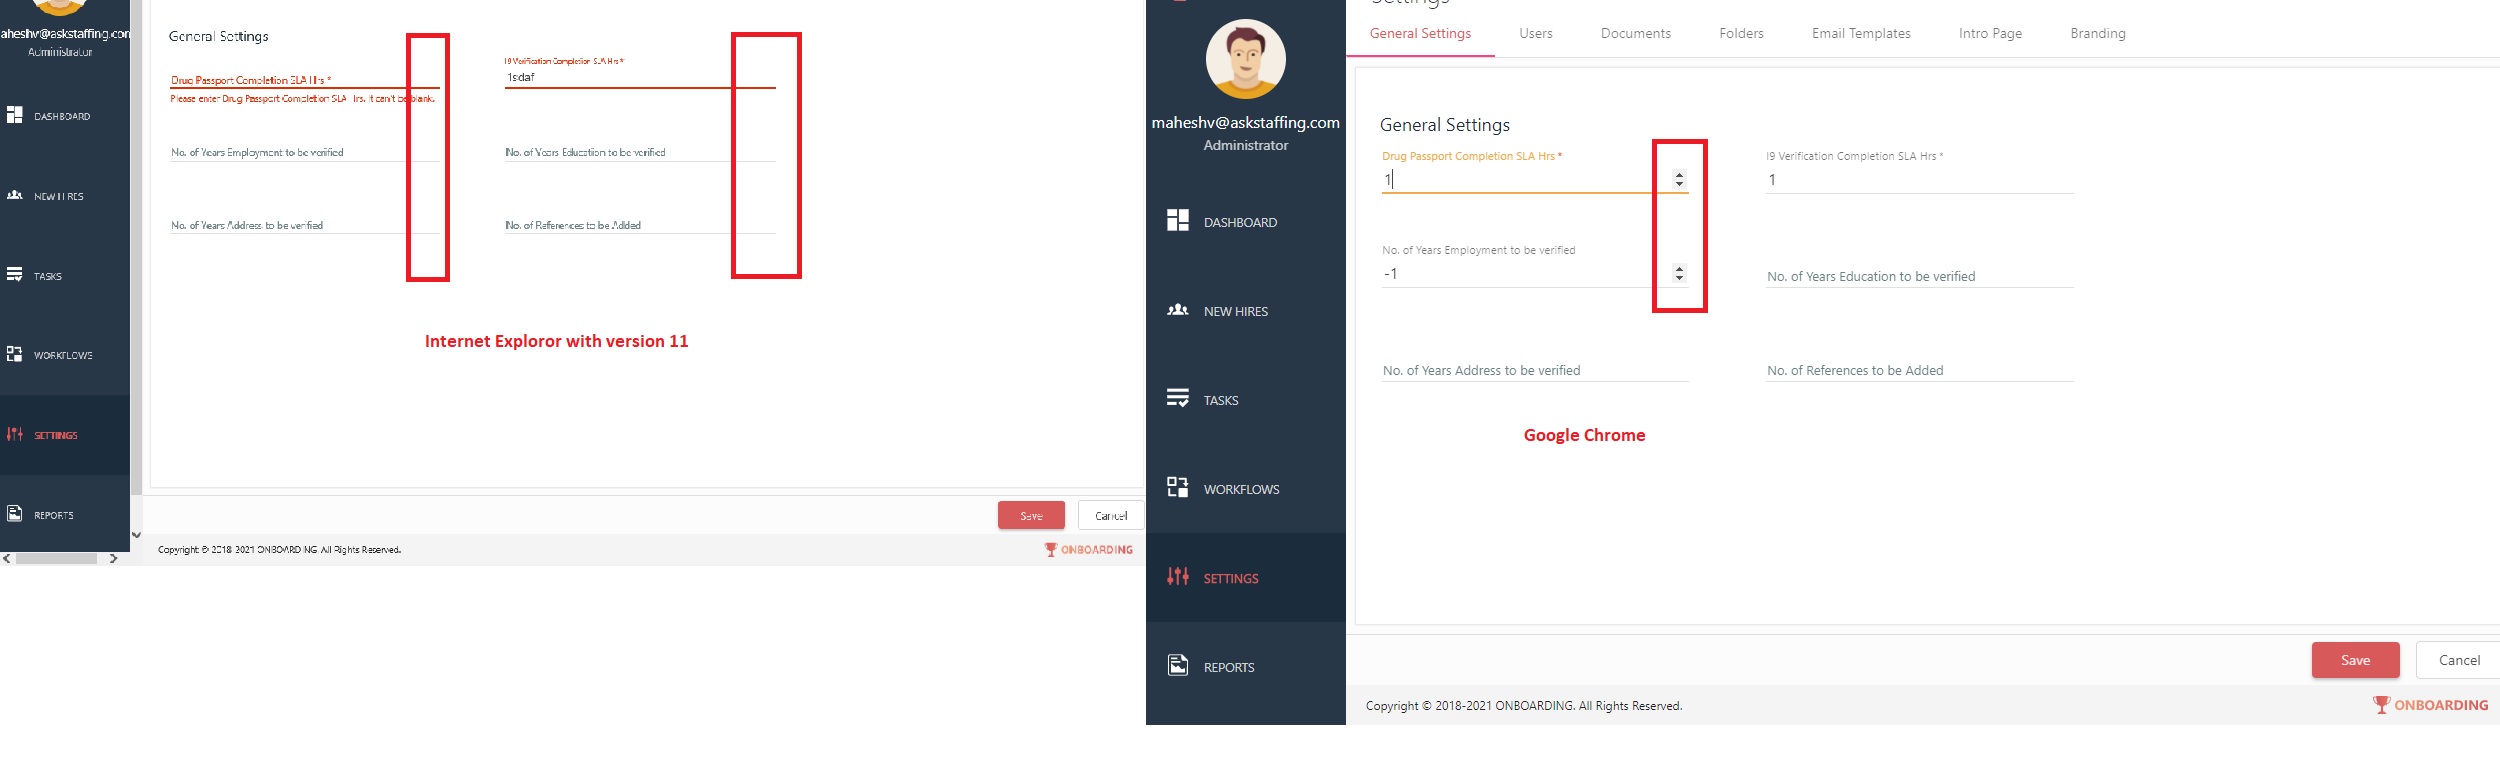Click Cancel button in Internet Explorer window
2500x768 pixels.
pos(1111,515)
